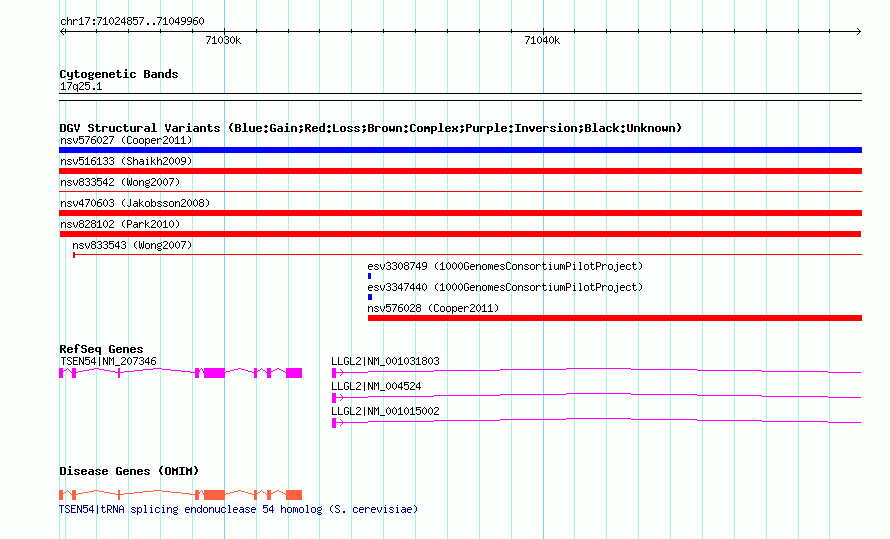Click the small blue esv3347440 marker

click(370, 297)
